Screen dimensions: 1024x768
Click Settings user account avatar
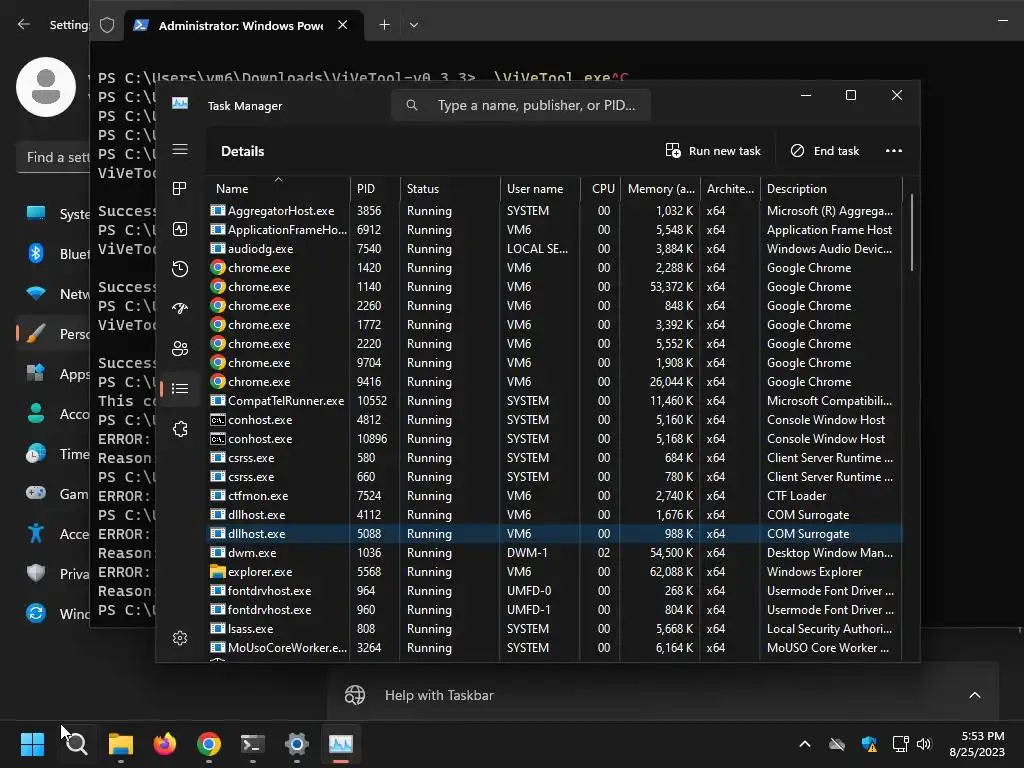[46, 87]
